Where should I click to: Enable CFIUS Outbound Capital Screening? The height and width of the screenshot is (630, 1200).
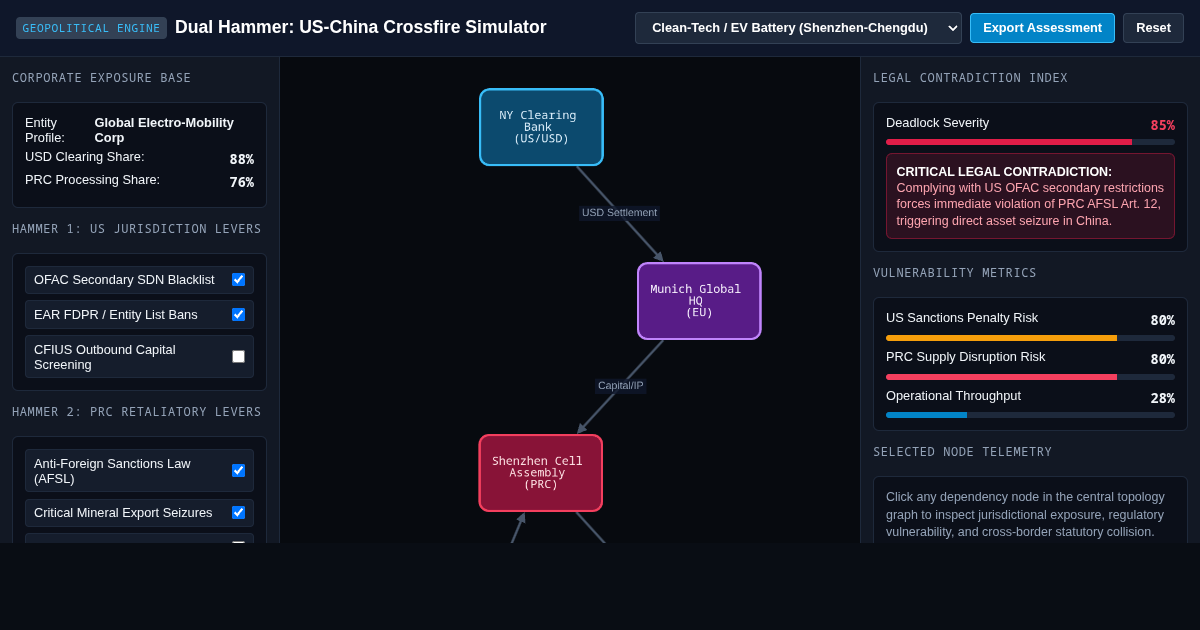coord(238,356)
